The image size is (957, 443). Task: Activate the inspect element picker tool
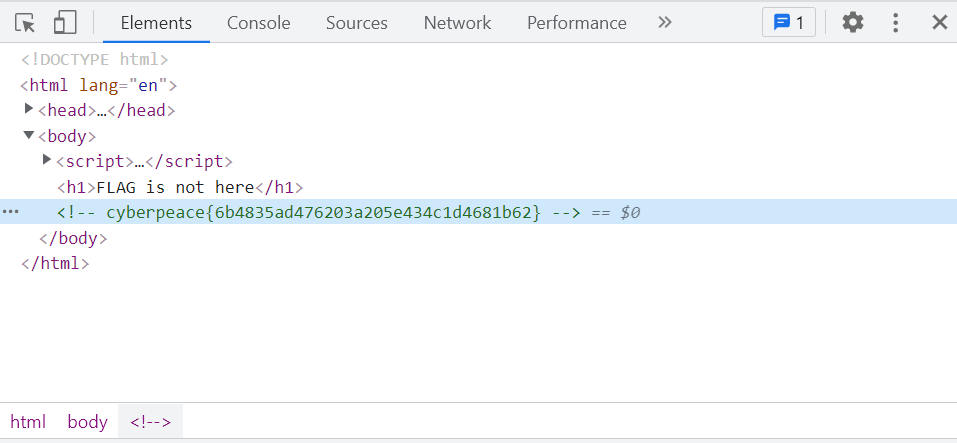pos(25,22)
